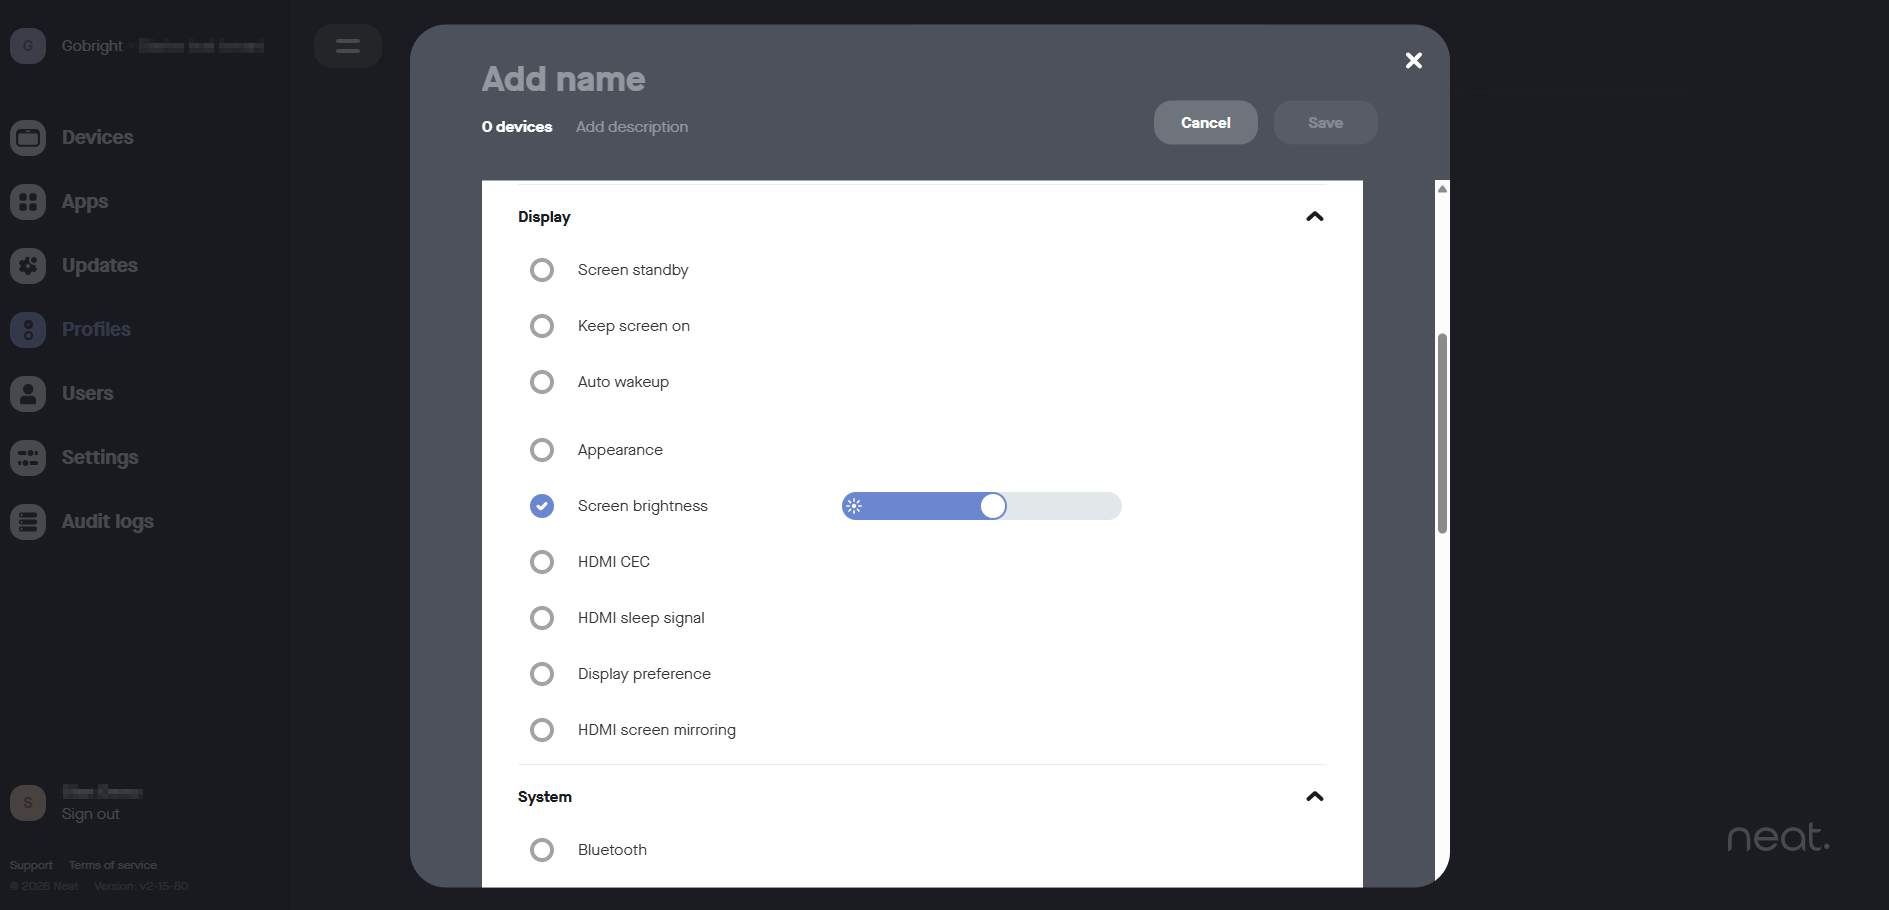
Task: Uncheck the Screen brightness option
Action: [542, 506]
